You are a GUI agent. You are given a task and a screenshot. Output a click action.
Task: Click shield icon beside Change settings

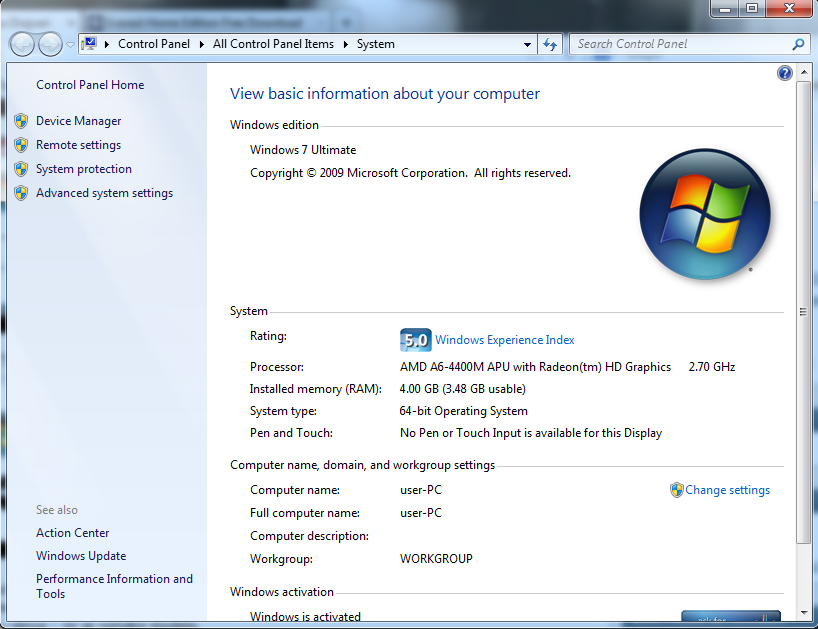point(677,490)
